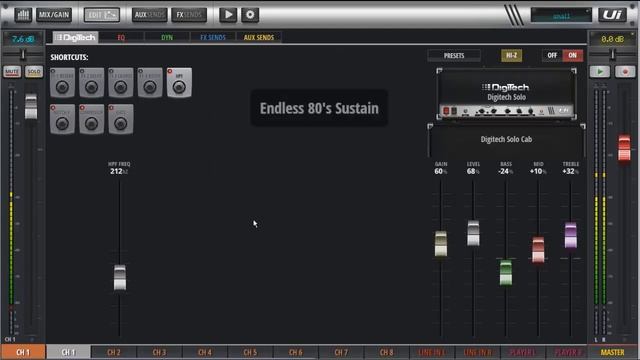
Task: Click the HPF FREQ fader handle
Action: click(x=120, y=278)
